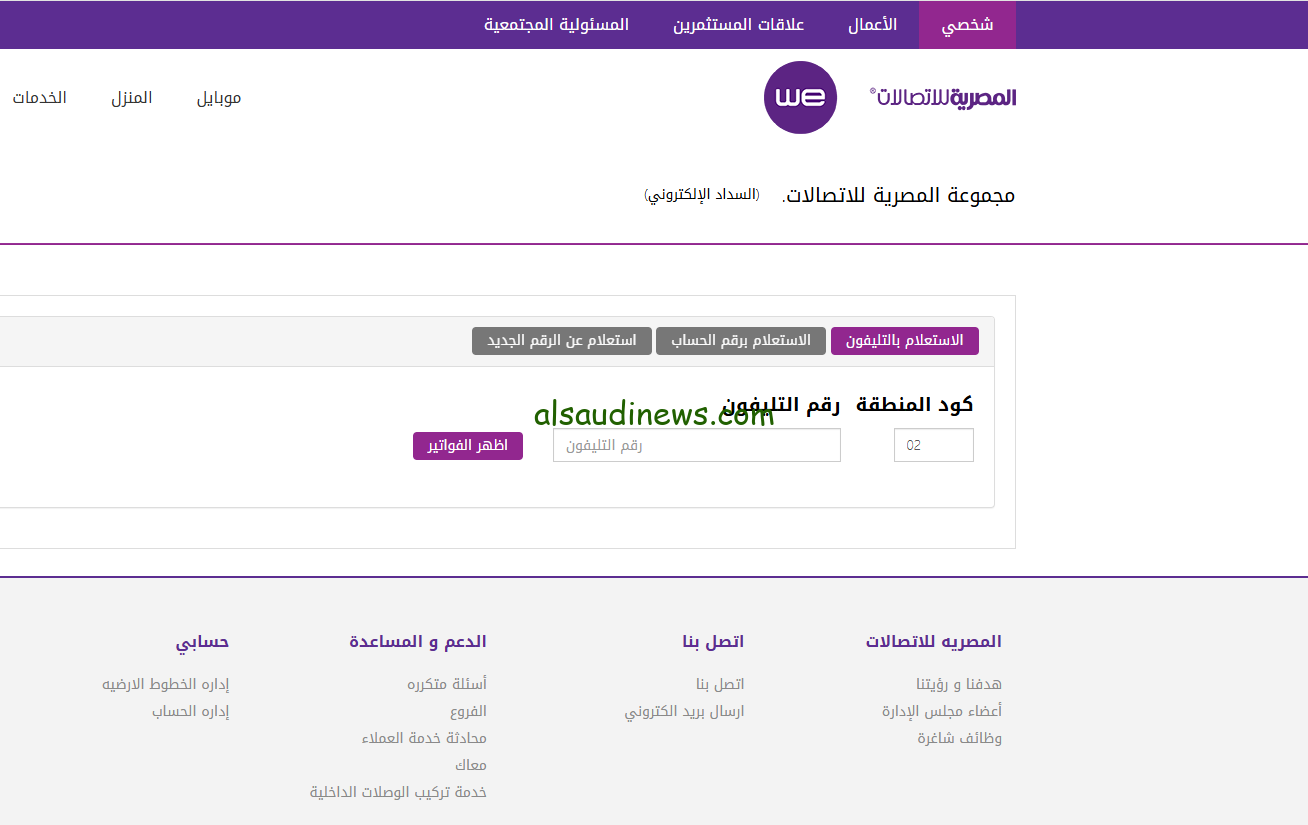Open إداره الحساب footer link

pos(191,711)
